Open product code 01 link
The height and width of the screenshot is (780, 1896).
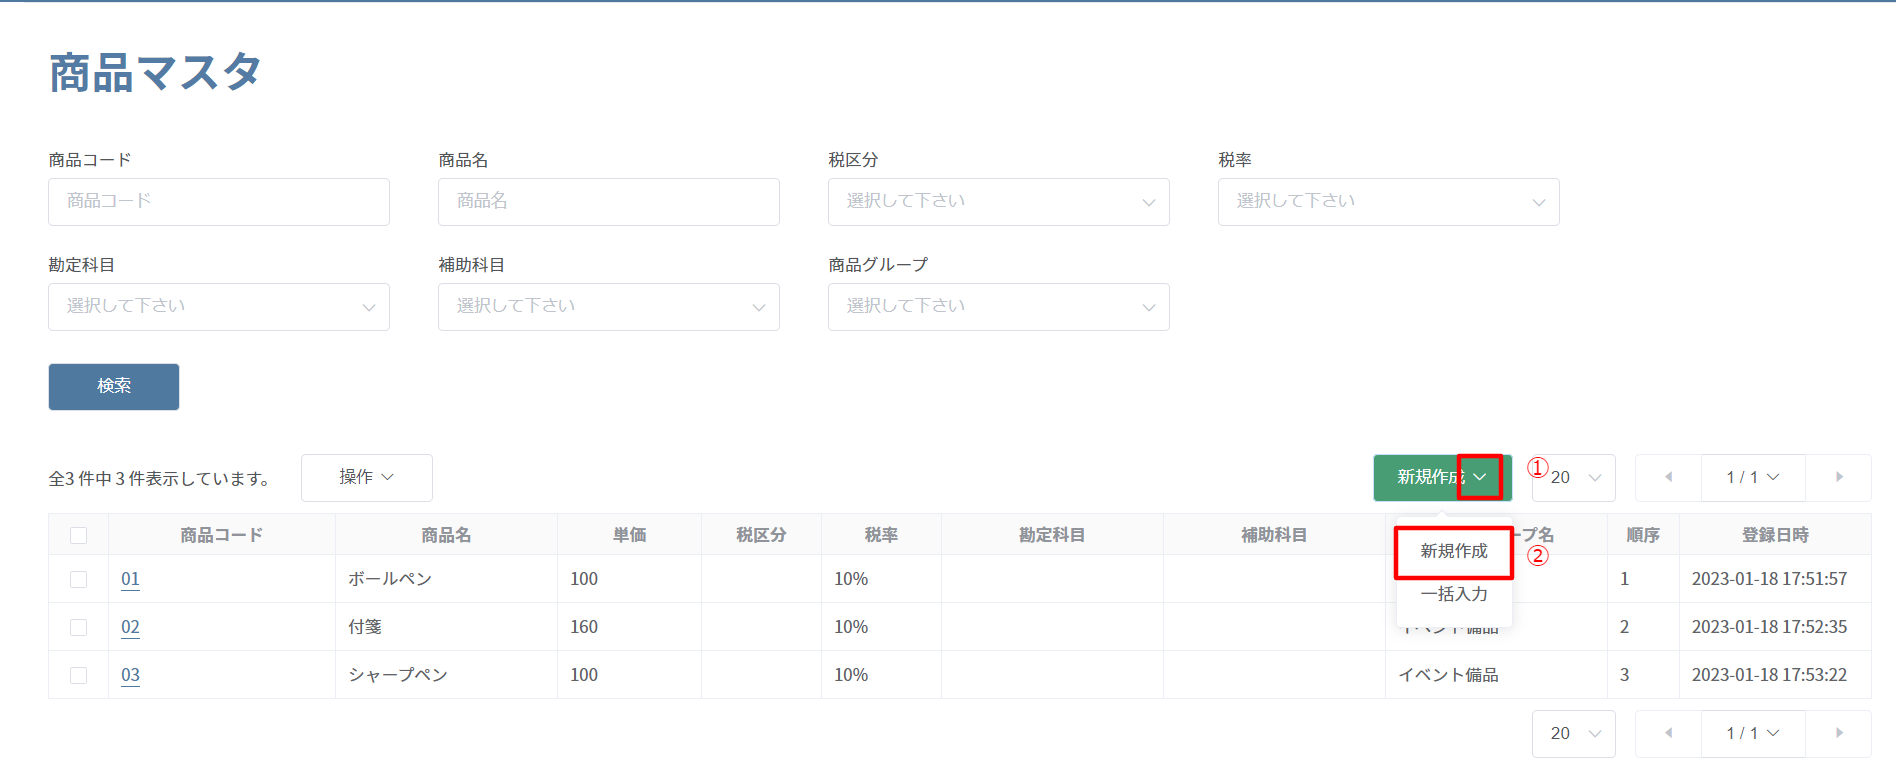(130, 579)
